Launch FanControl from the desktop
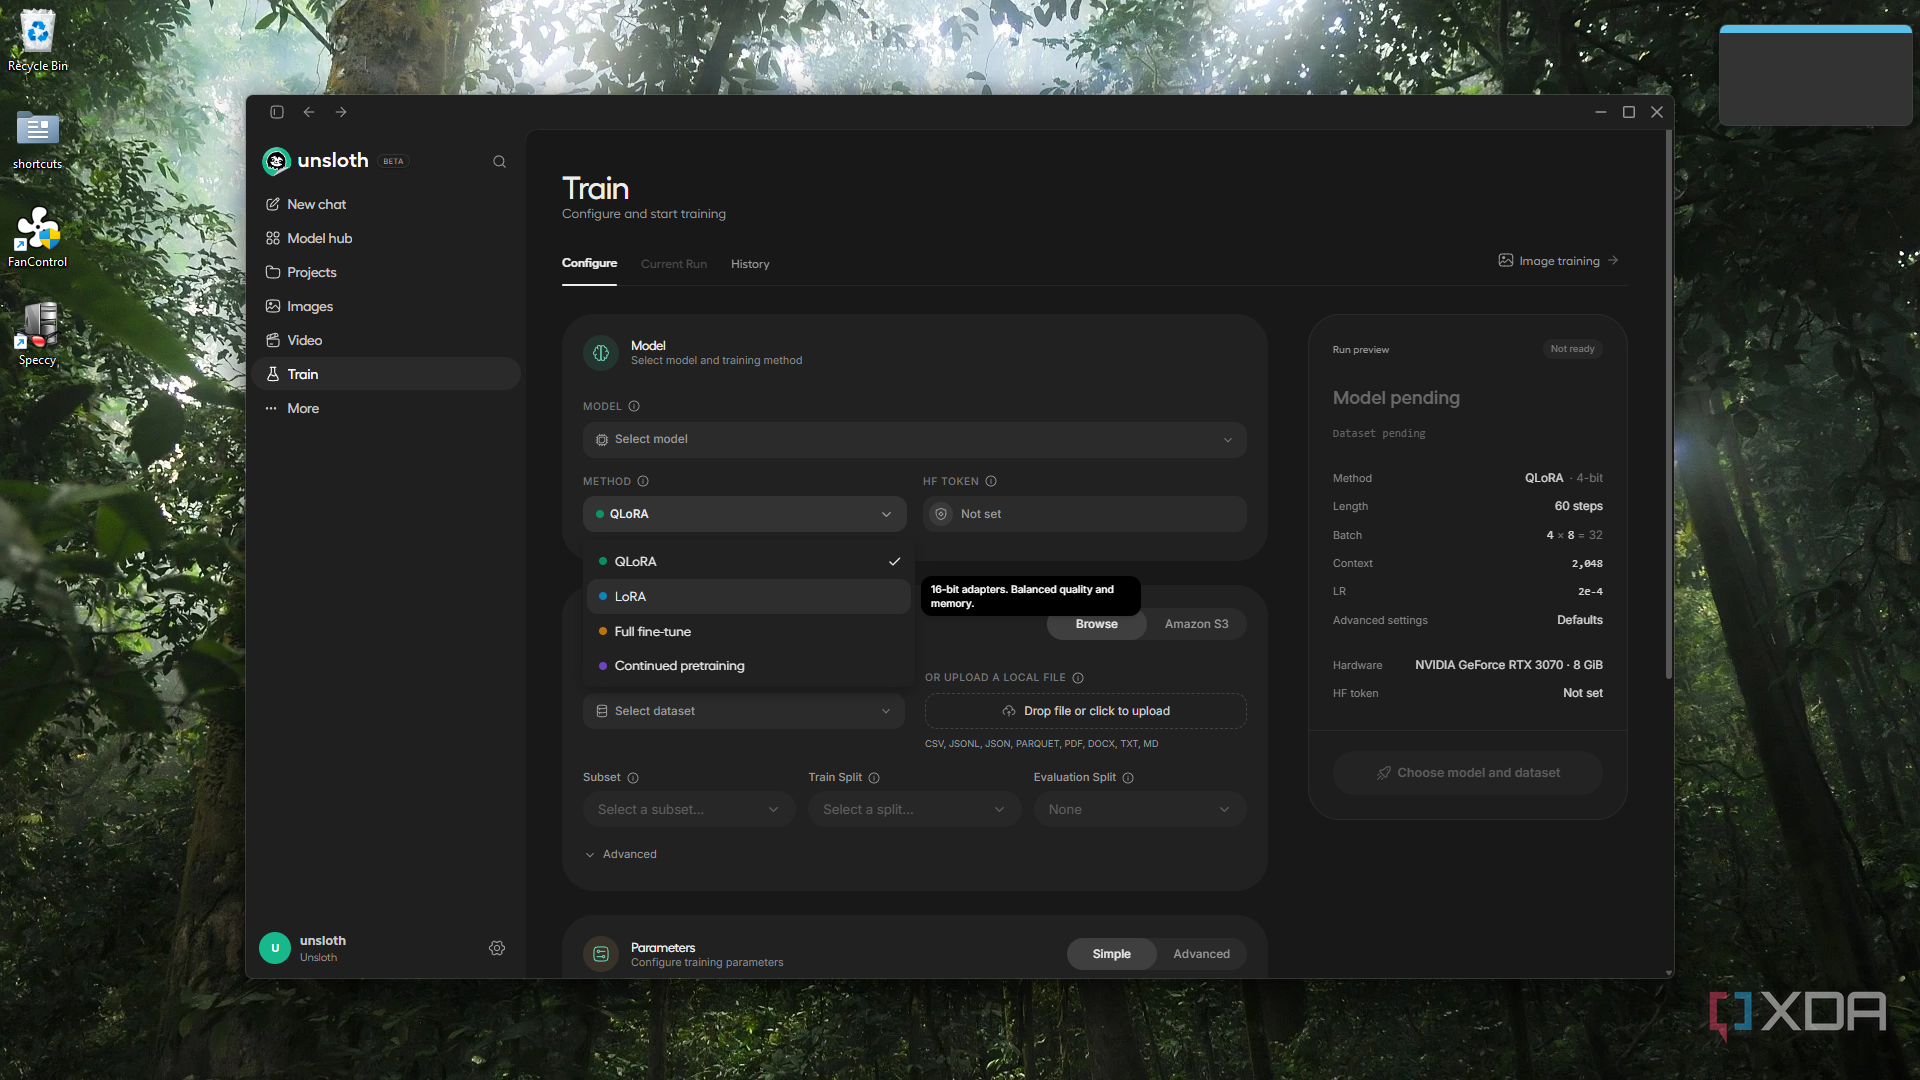The image size is (1920, 1080). (38, 237)
